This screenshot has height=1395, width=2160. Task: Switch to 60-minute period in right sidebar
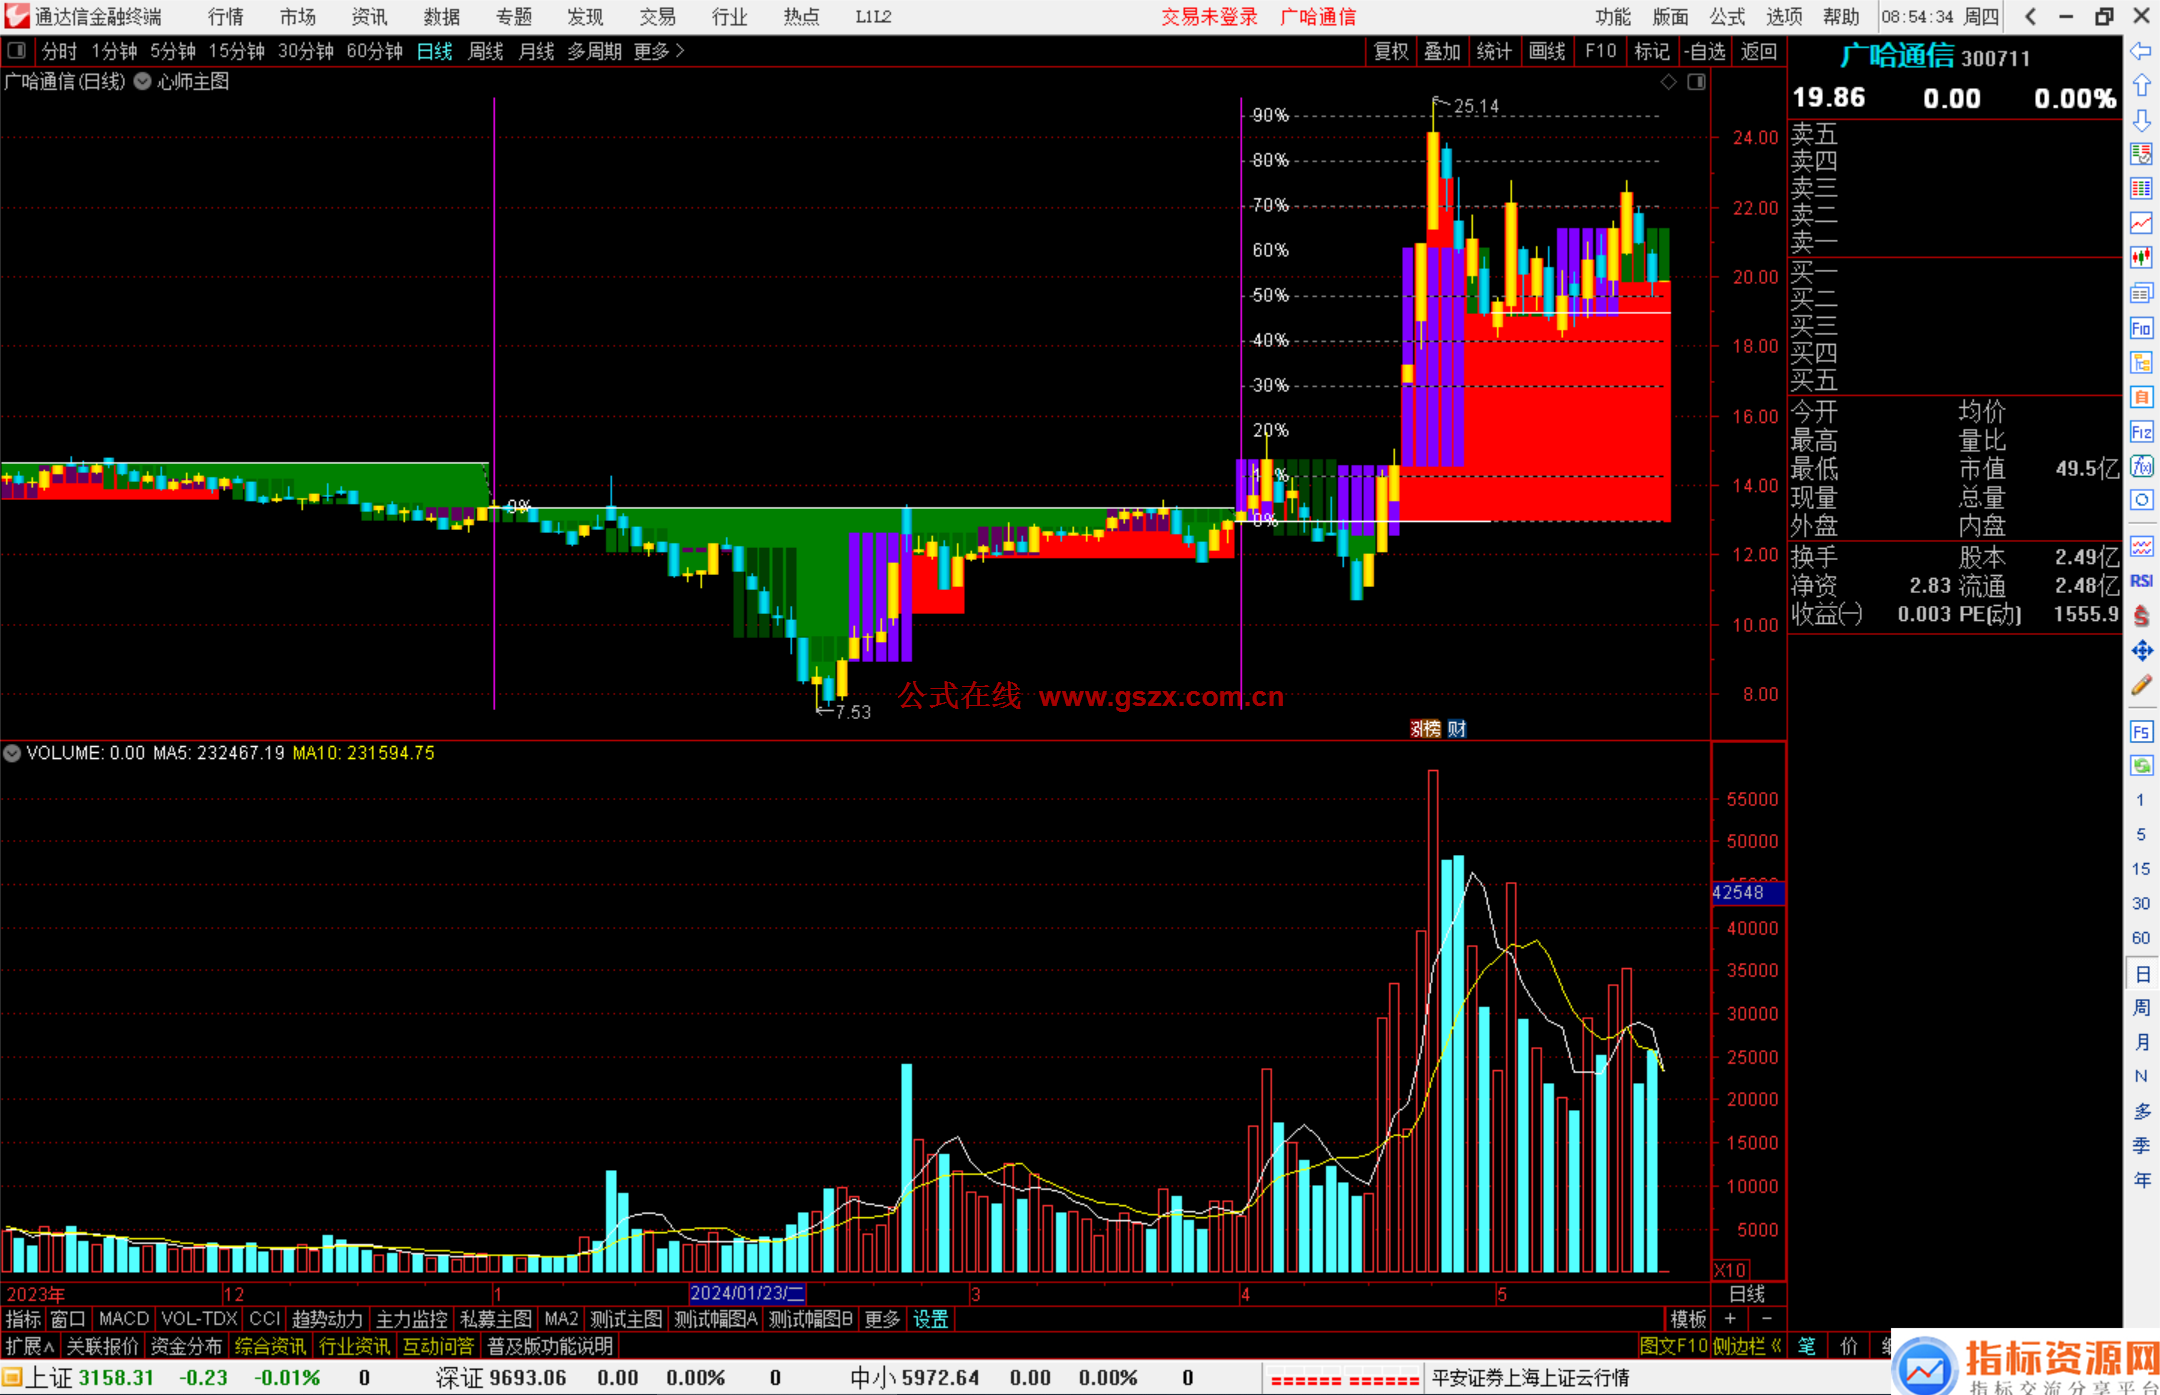pos(2140,938)
